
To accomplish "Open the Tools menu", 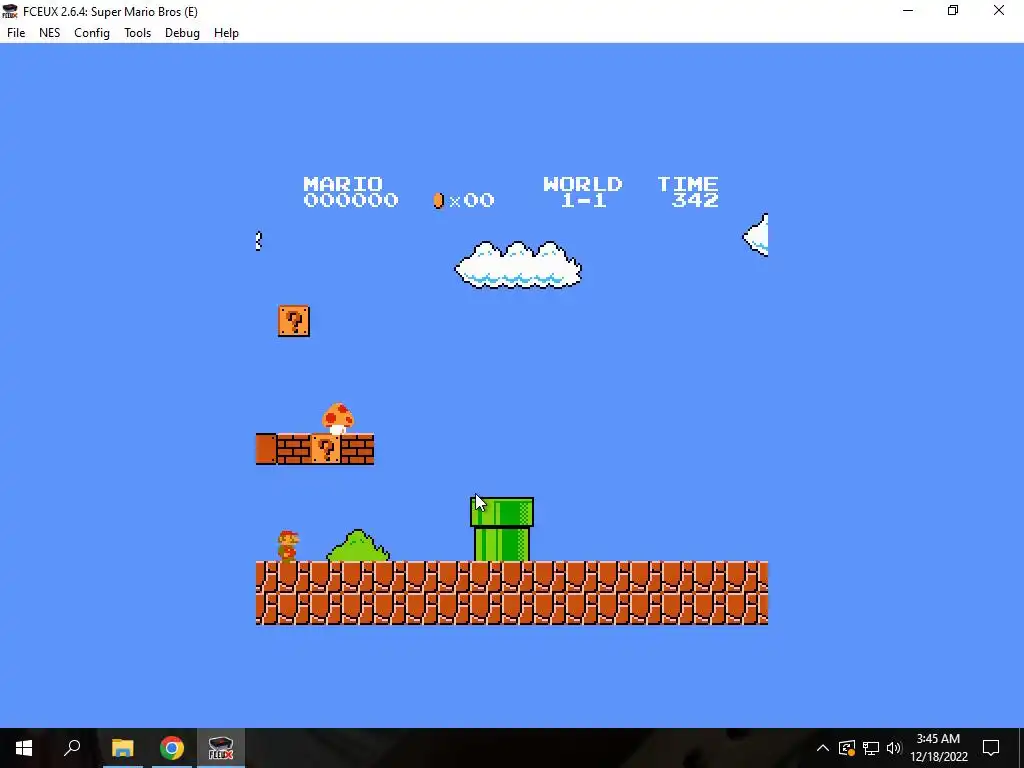I will (137, 33).
